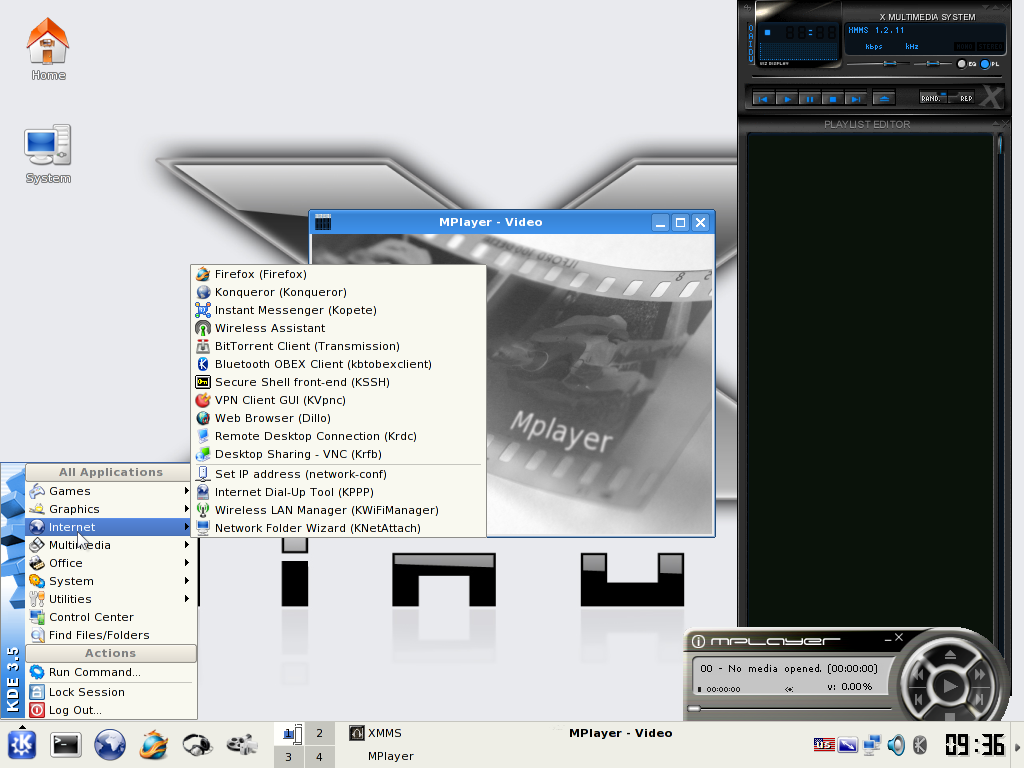The height and width of the screenshot is (768, 1024).
Task: Expand the Internet submenu arrow
Action: (x=187, y=526)
